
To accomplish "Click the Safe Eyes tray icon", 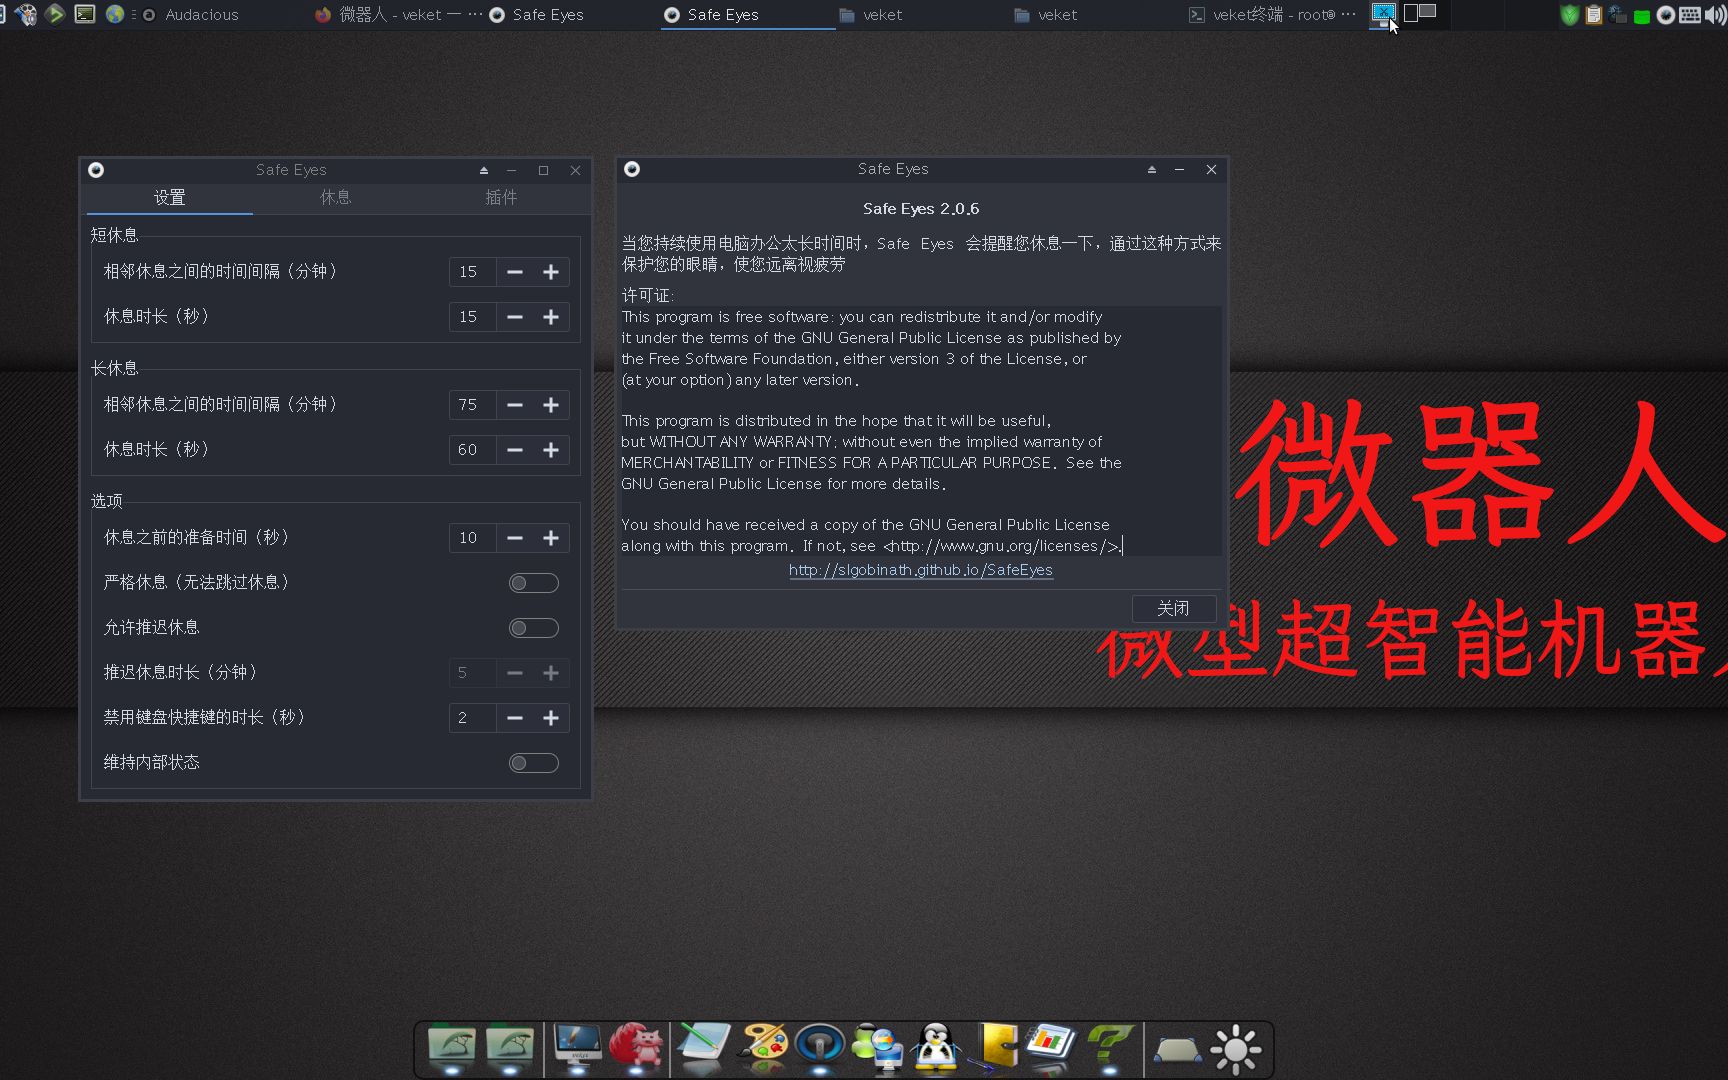I will 1666,15.
